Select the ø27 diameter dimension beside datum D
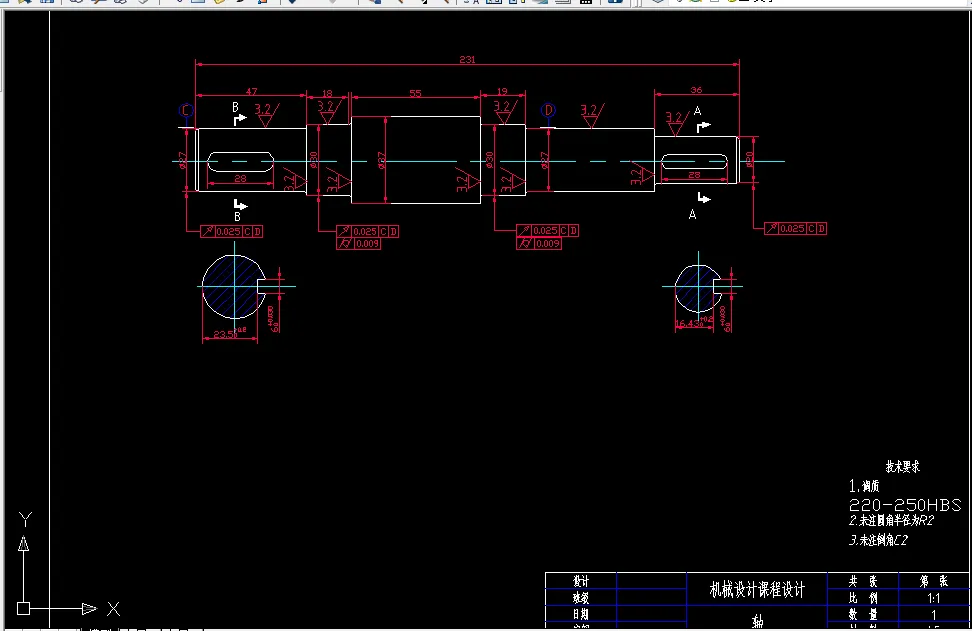 [544, 161]
